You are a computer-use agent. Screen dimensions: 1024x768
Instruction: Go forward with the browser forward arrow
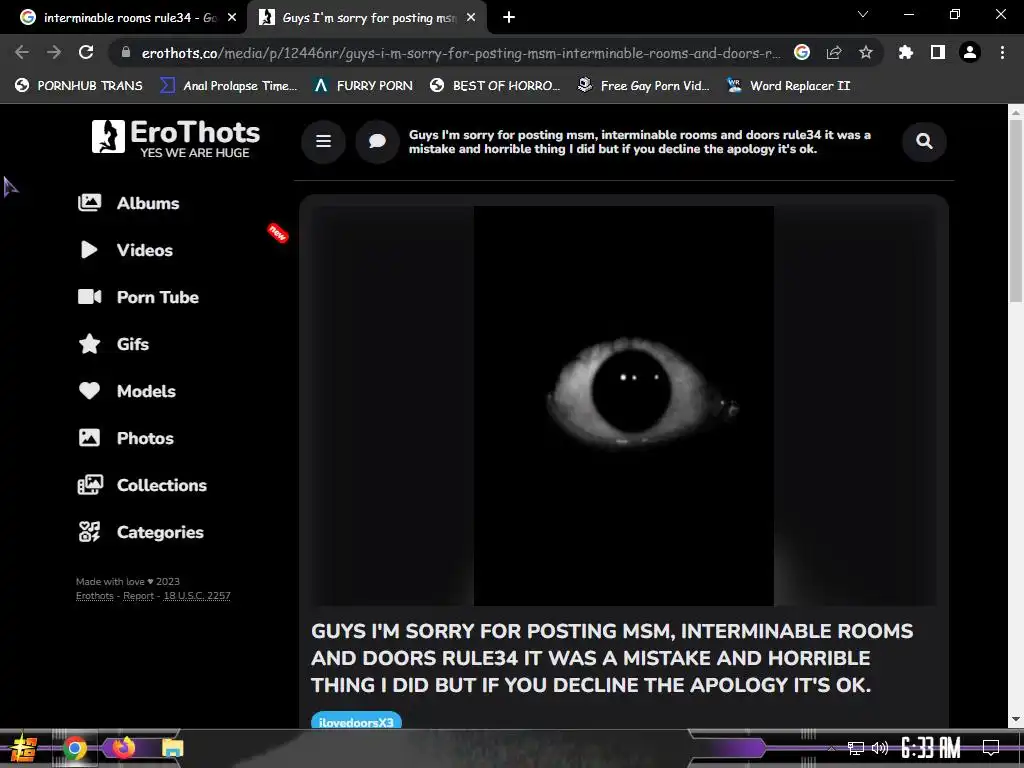click(54, 52)
